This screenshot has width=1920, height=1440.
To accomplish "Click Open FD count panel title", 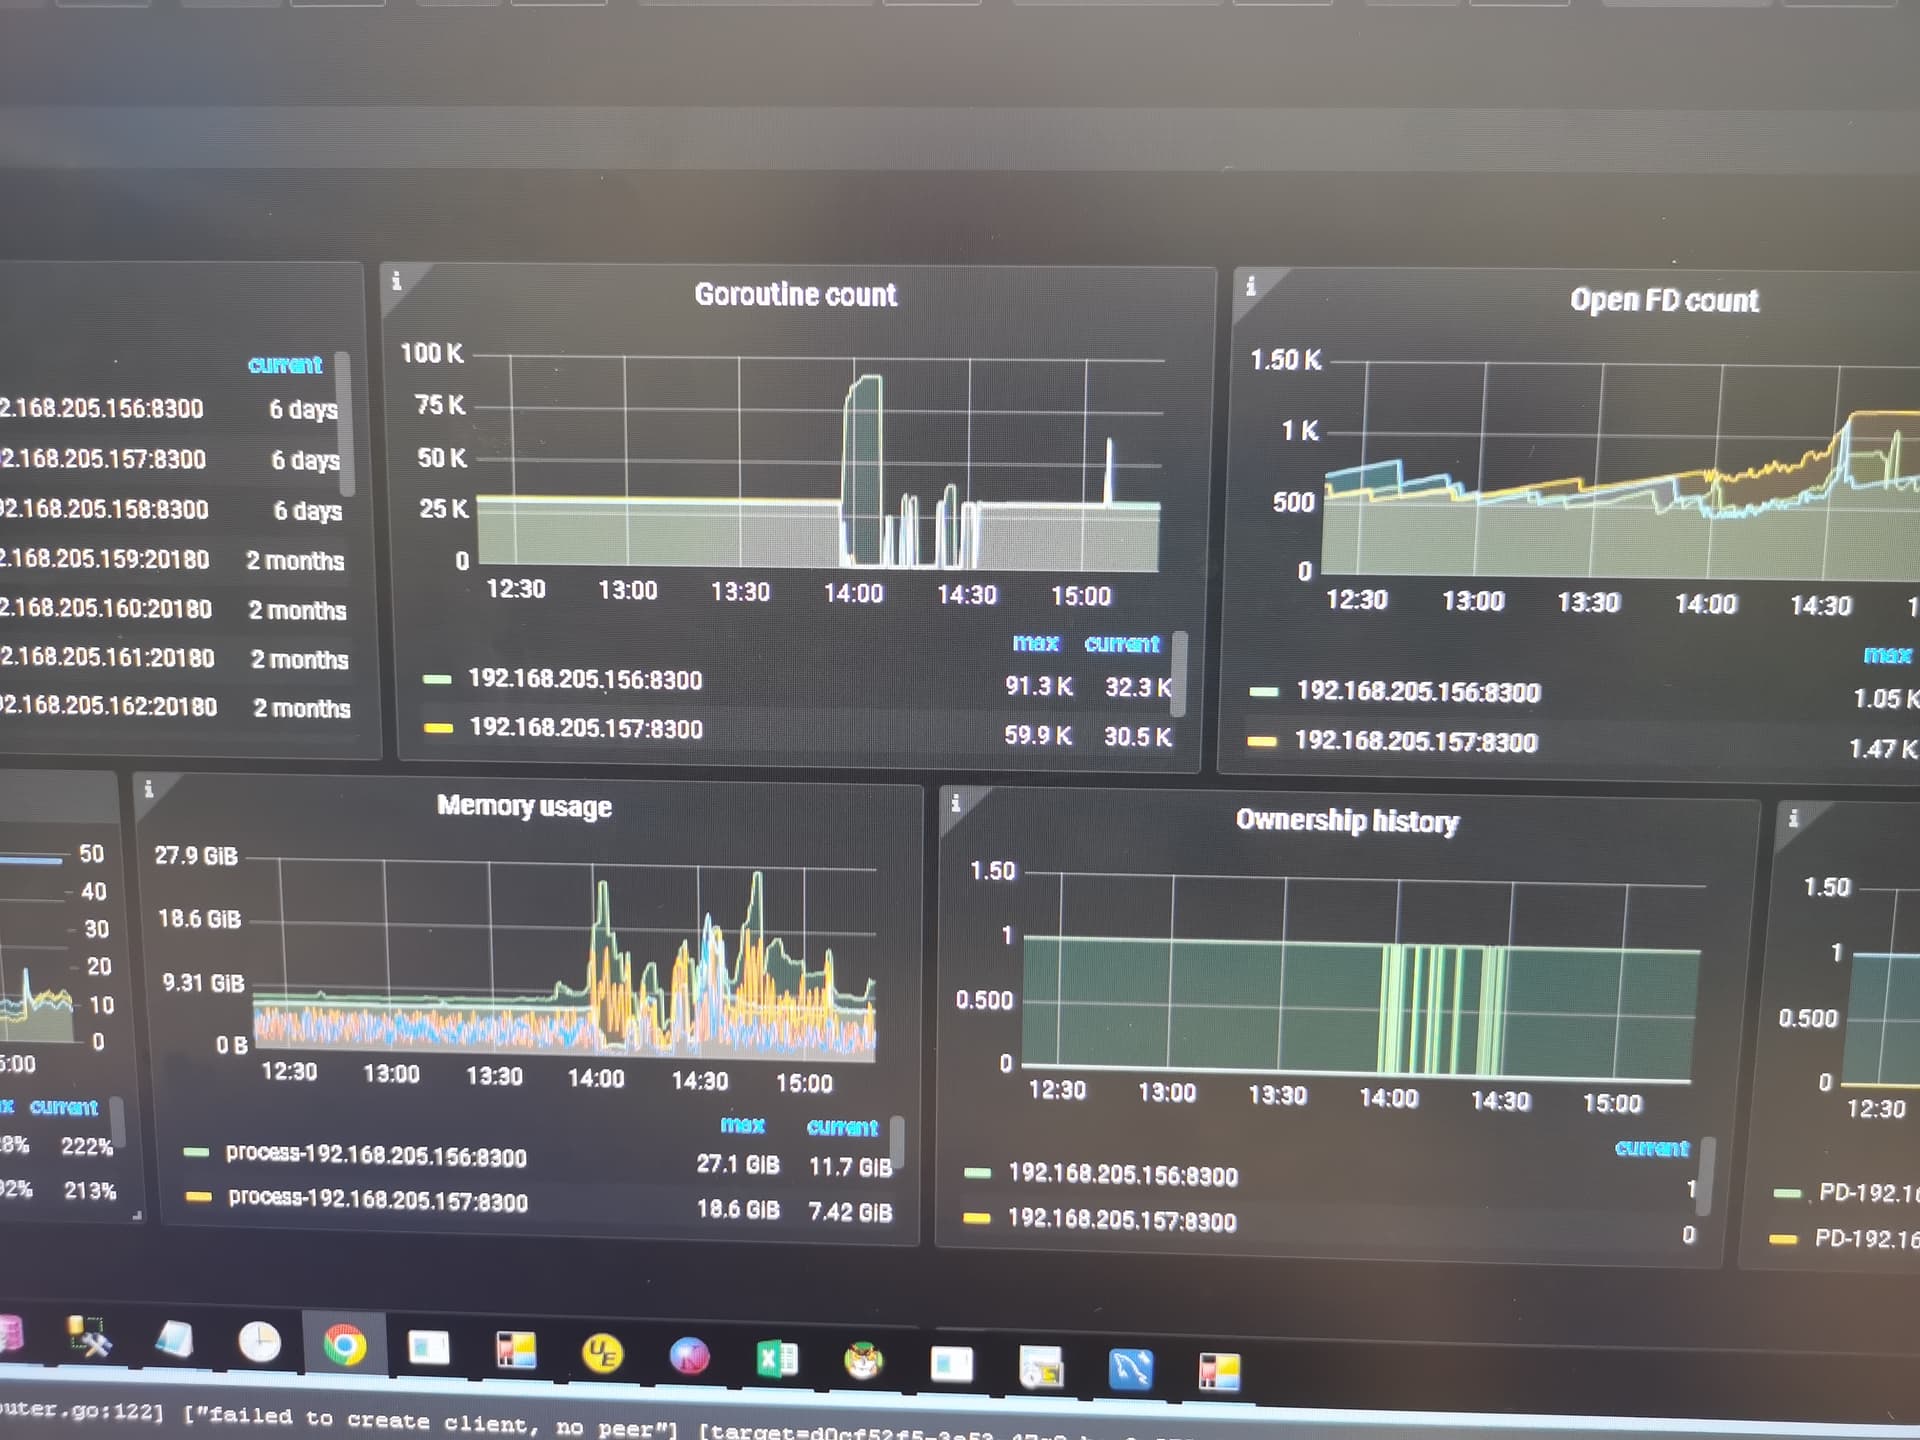I will pyautogui.click(x=1664, y=300).
